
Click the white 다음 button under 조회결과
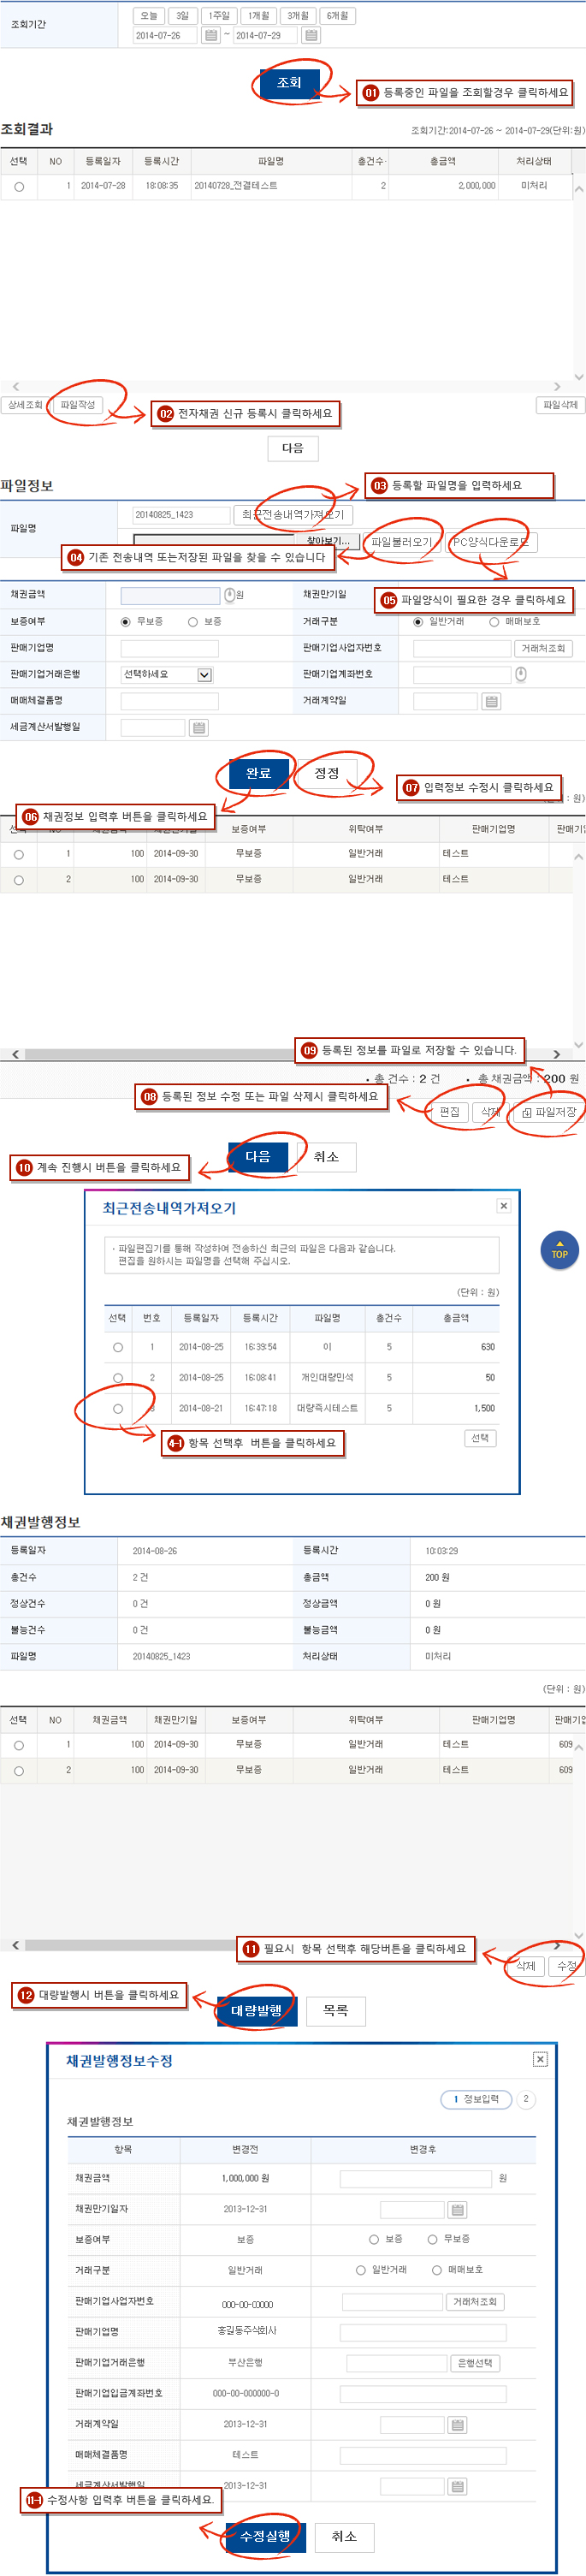coord(293,448)
